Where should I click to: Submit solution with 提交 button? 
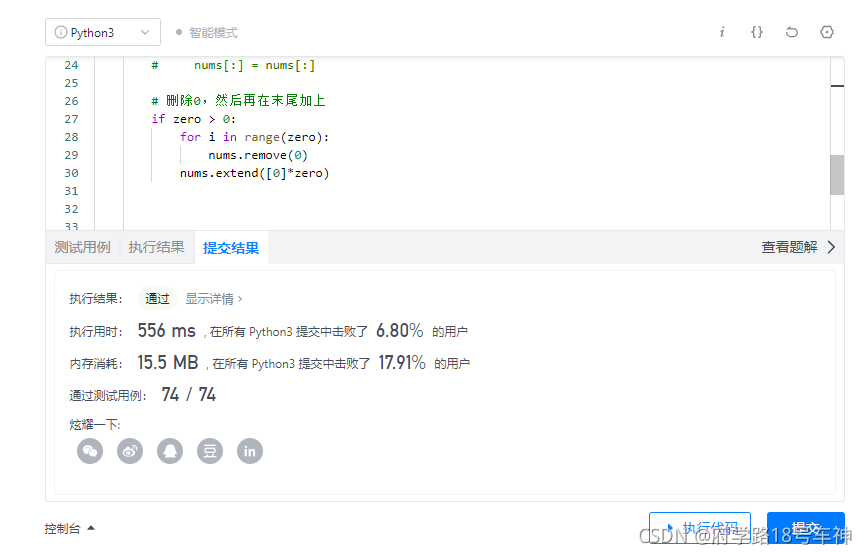click(806, 527)
